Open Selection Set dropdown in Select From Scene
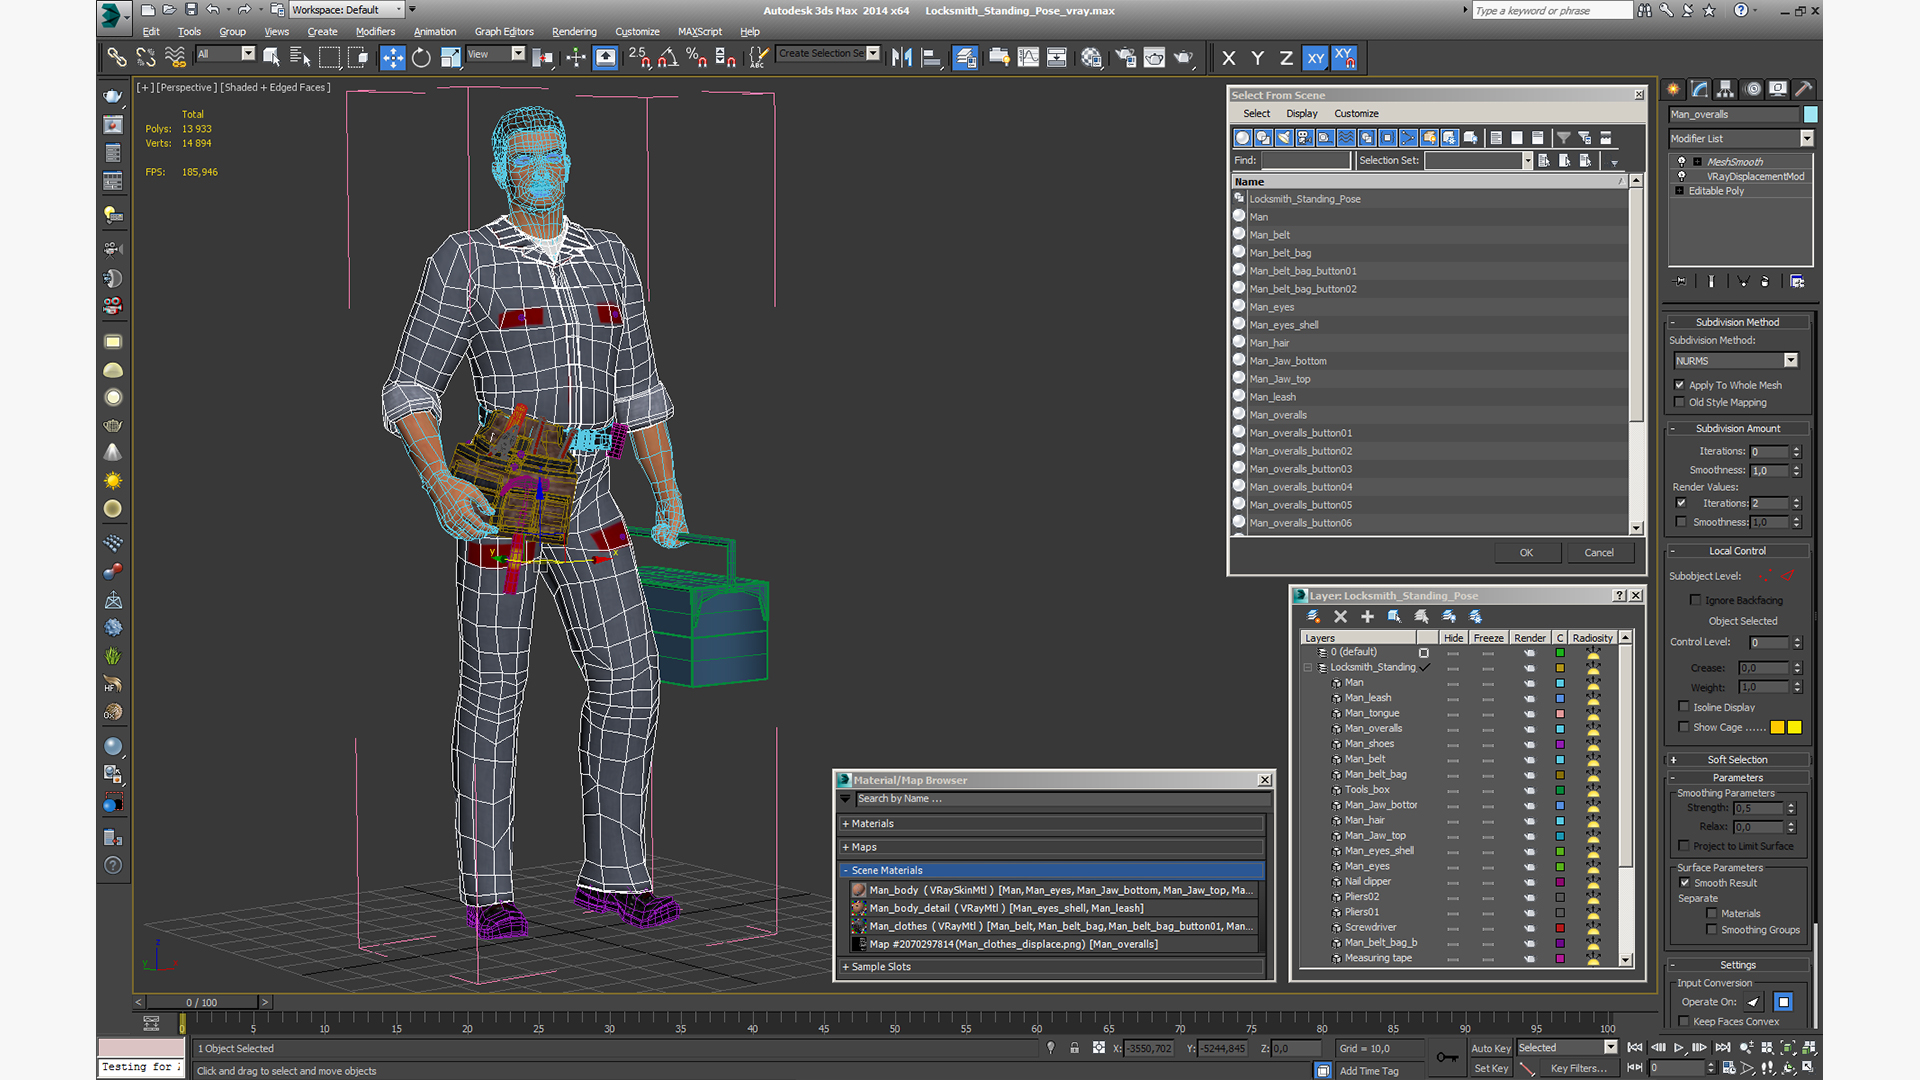The image size is (1920, 1080). click(x=1527, y=161)
